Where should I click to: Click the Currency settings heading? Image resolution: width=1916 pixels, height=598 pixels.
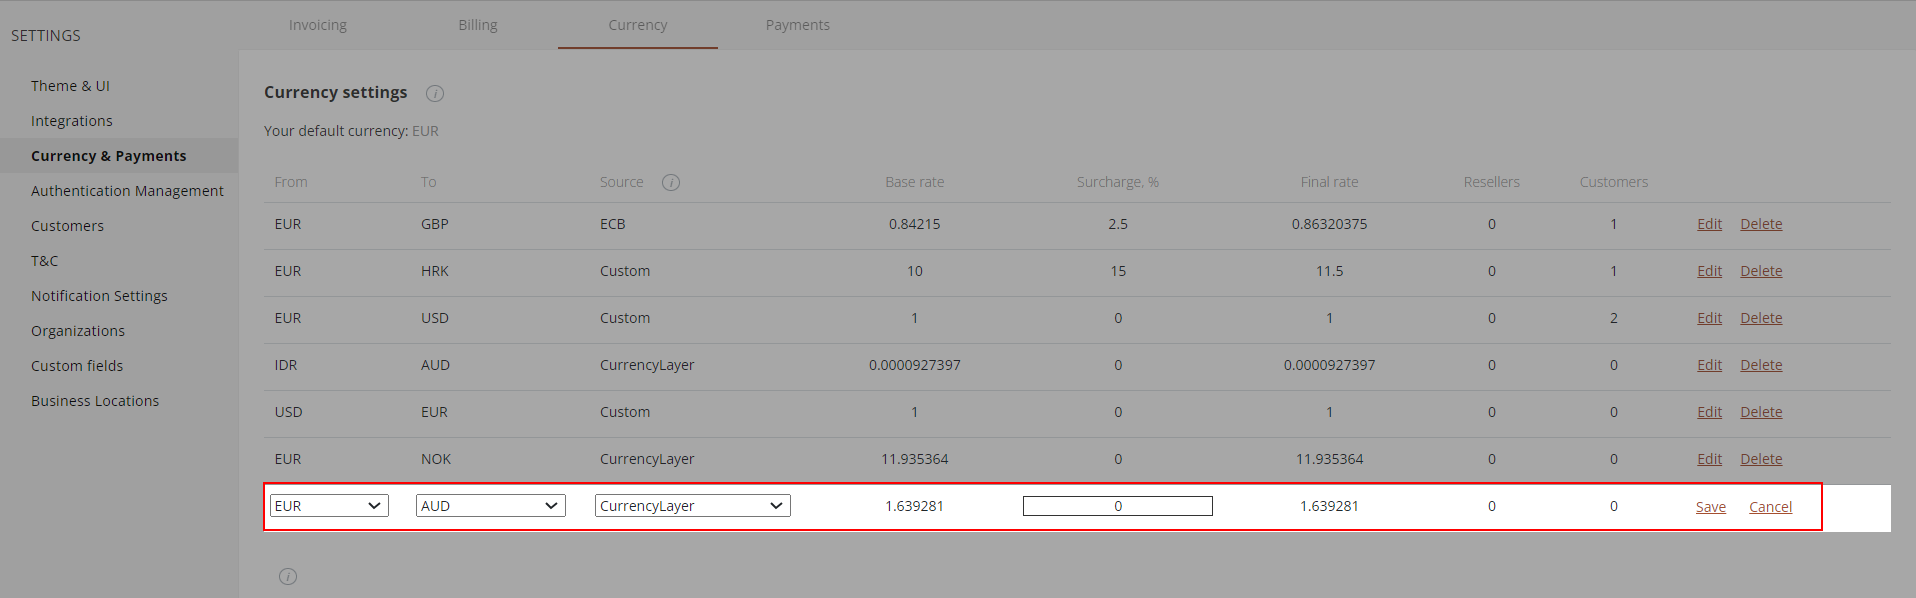click(x=335, y=92)
